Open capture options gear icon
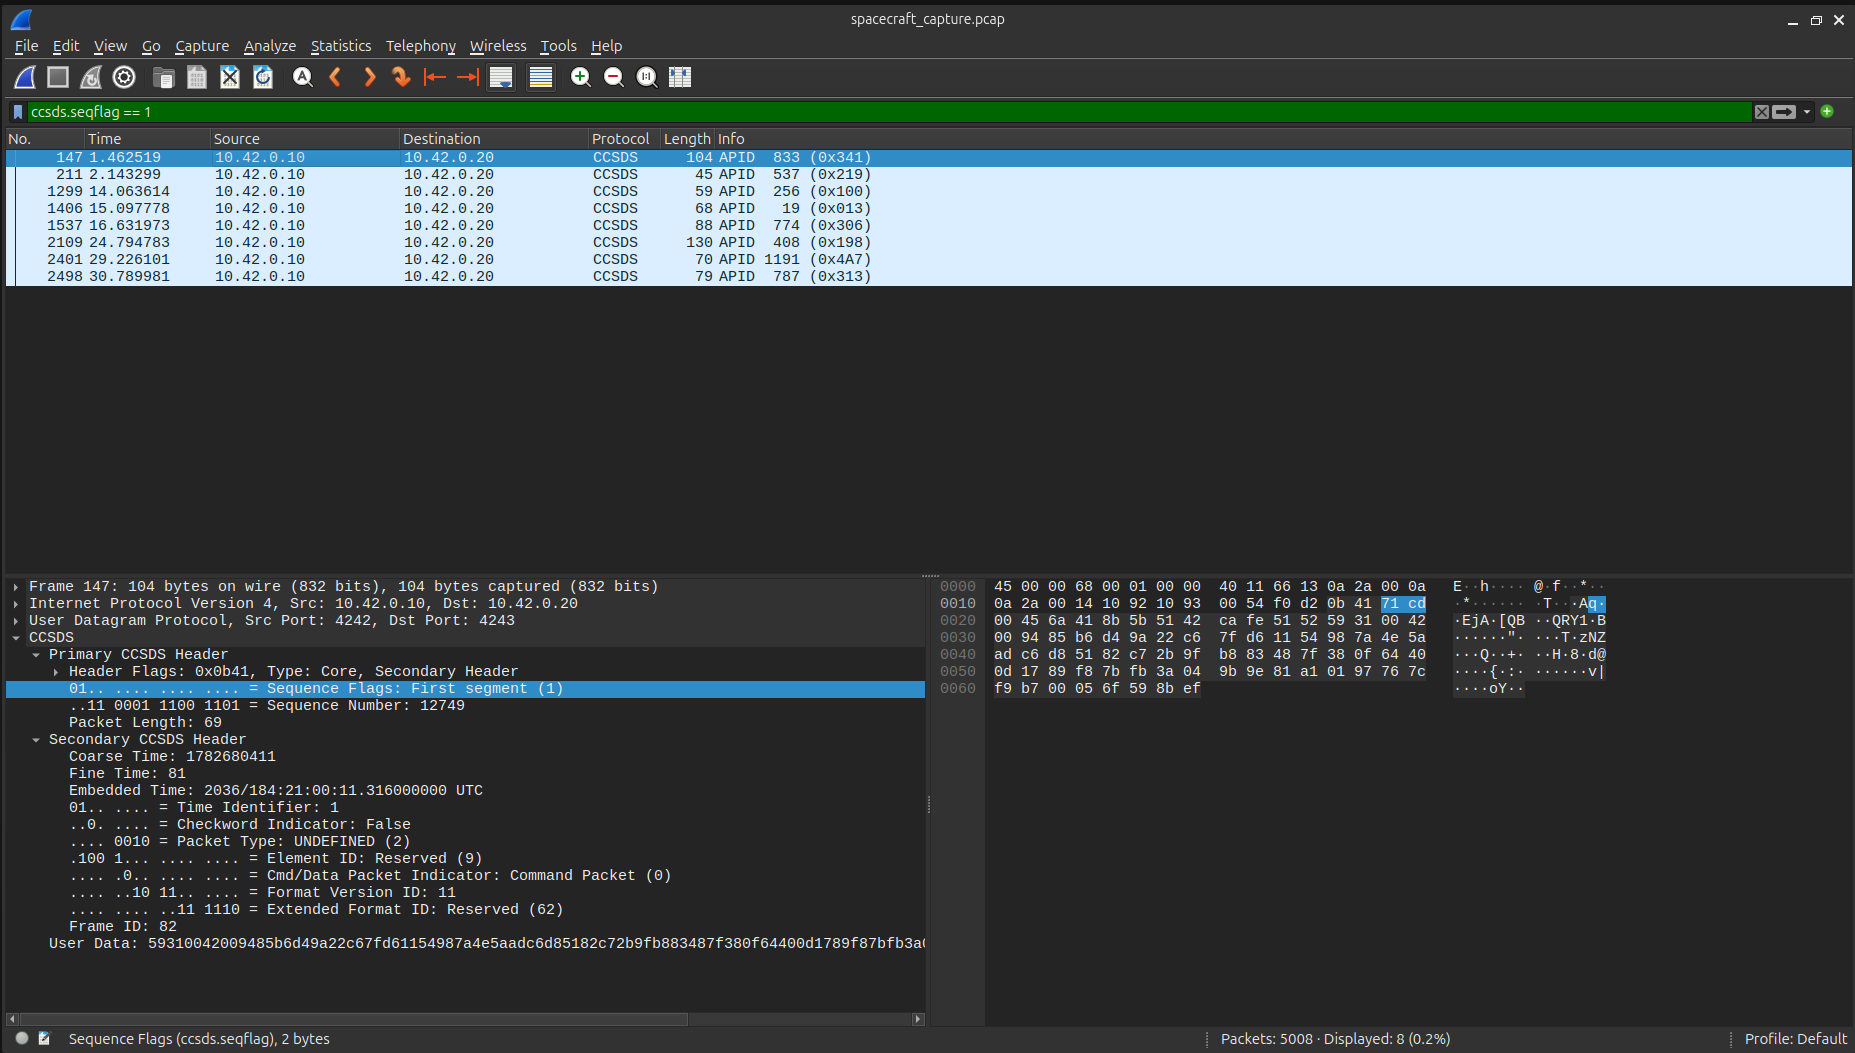This screenshot has height=1053, width=1855. (x=124, y=77)
